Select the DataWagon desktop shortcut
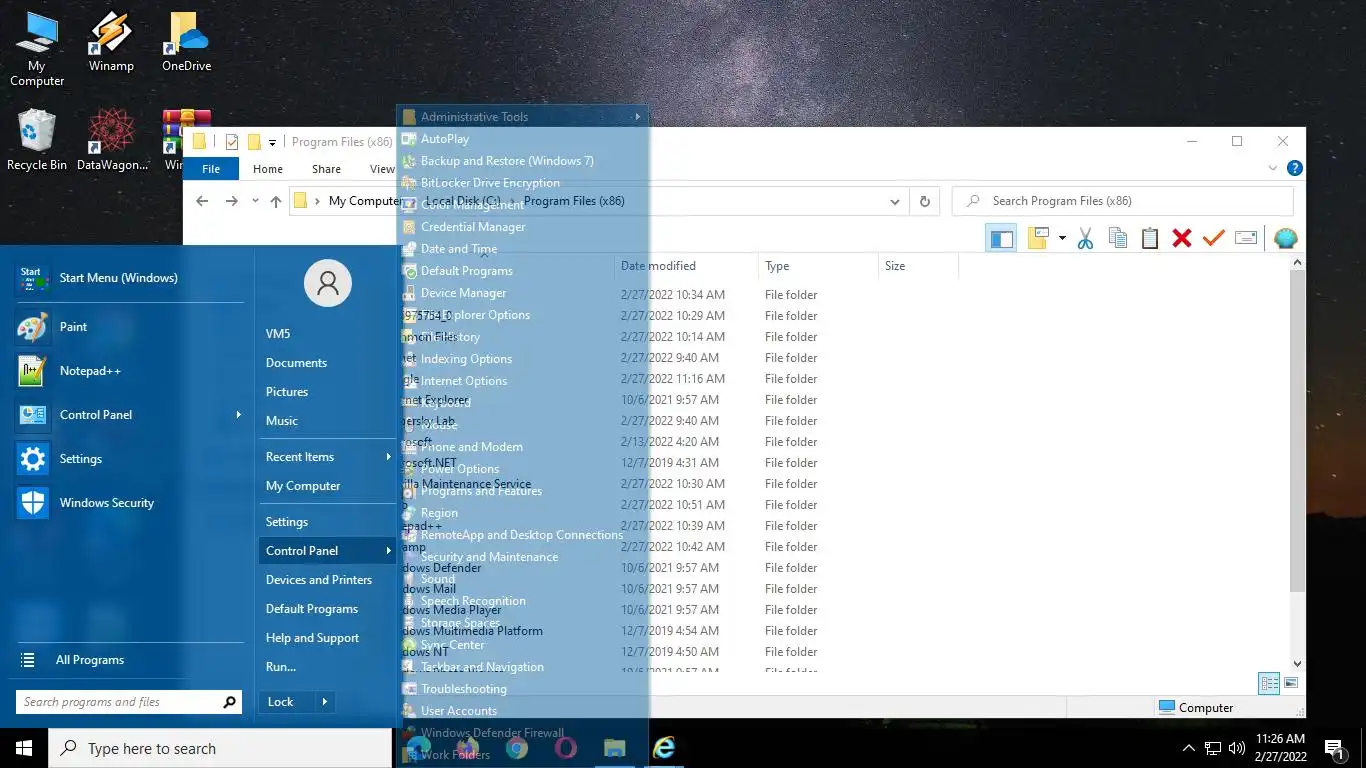Screen dimensions: 1366x768 112,140
